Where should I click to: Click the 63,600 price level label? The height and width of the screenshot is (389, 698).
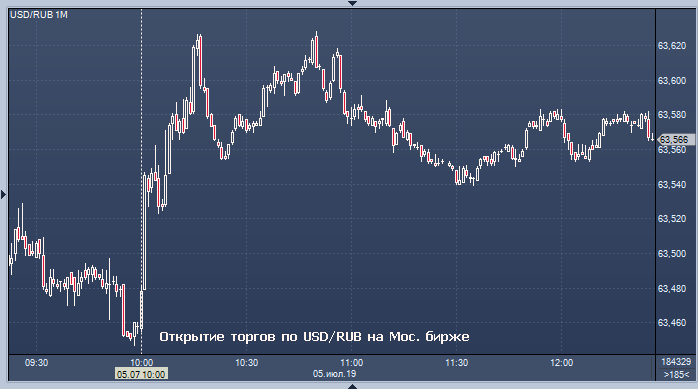672,81
